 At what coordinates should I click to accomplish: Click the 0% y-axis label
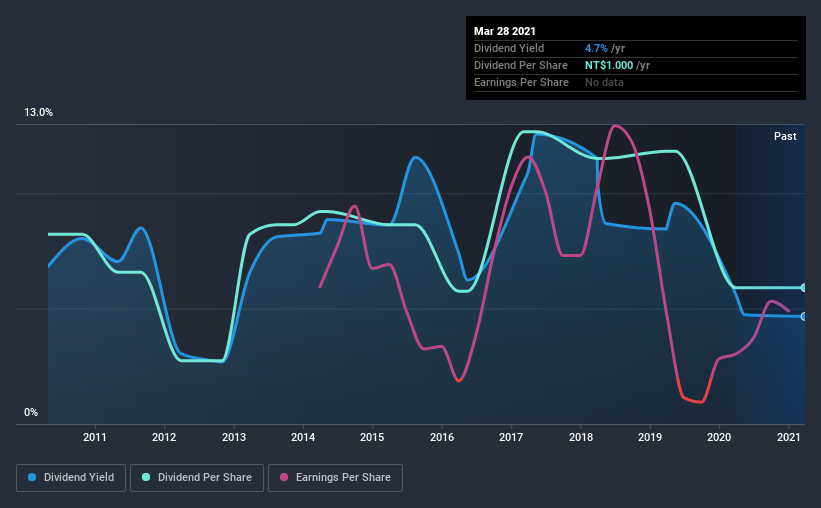coord(31,413)
